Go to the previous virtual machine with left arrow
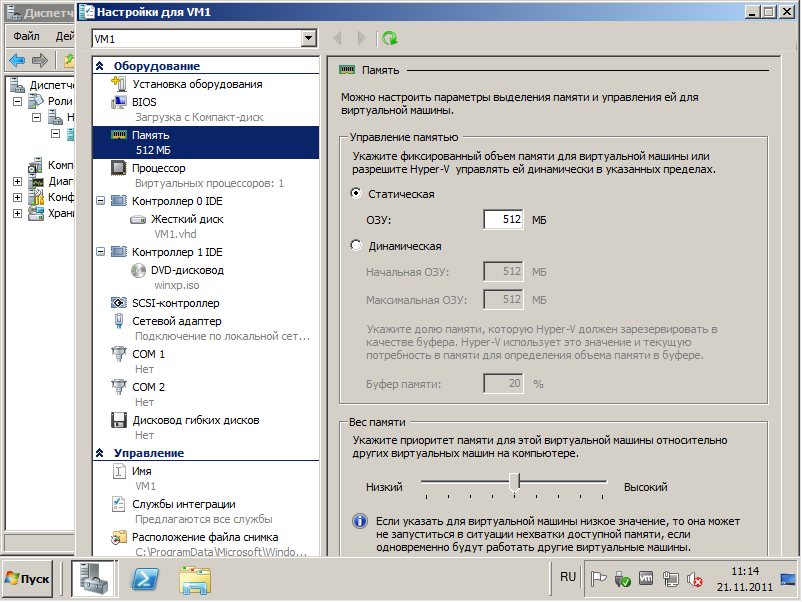Image resolution: width=802 pixels, height=602 pixels. coord(338,38)
